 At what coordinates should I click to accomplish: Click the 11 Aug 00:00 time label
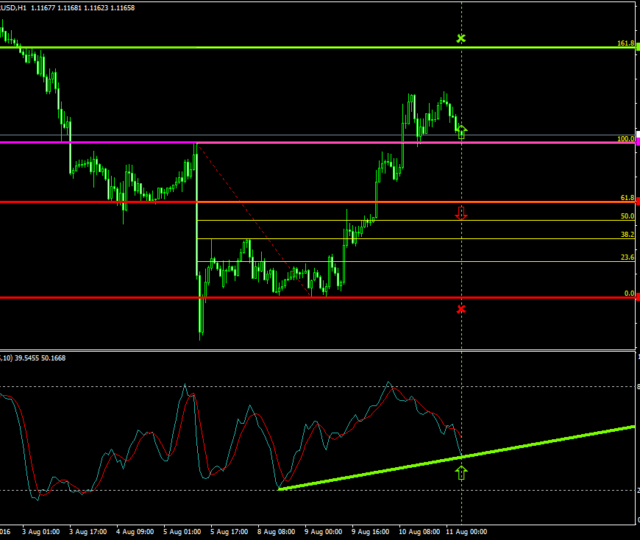point(466,532)
